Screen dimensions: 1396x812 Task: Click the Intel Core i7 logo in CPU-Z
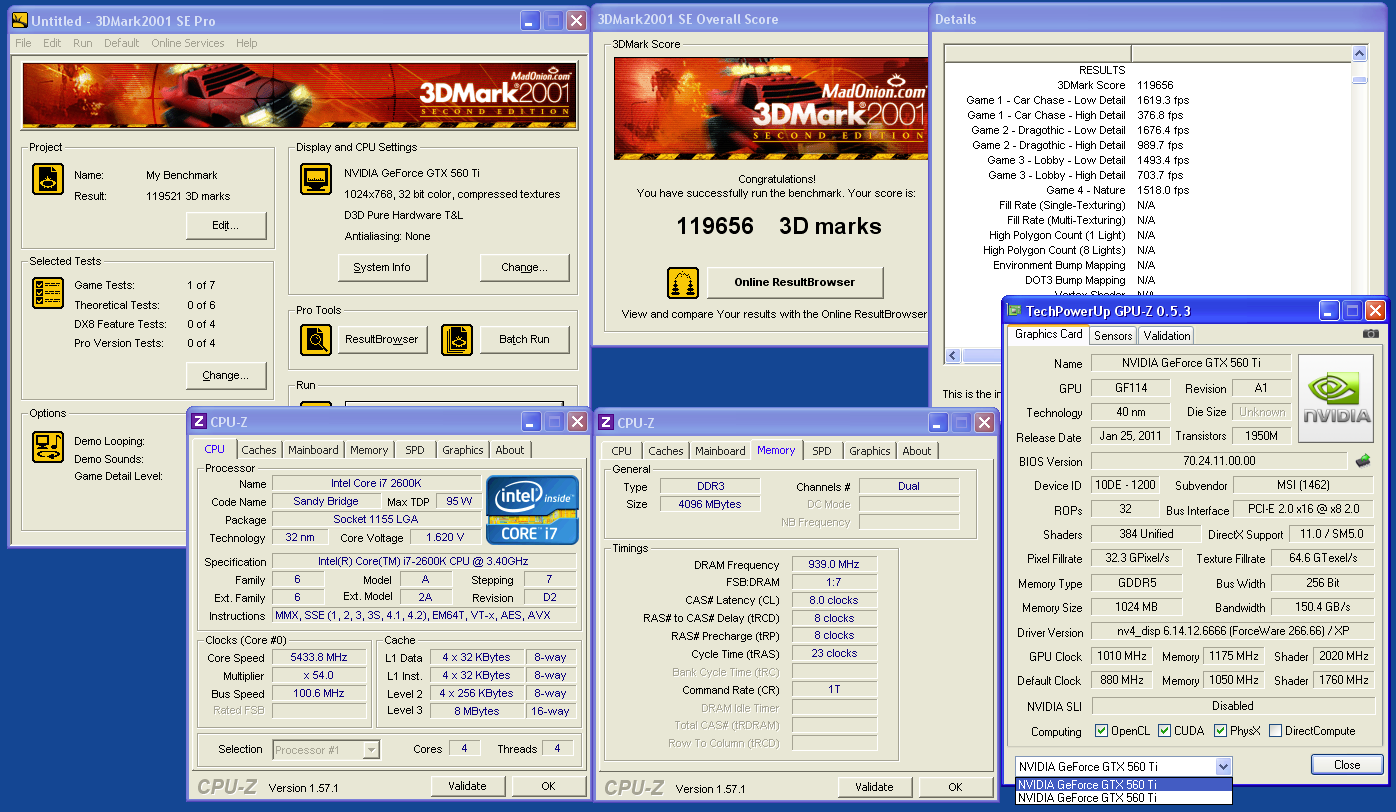click(x=532, y=510)
